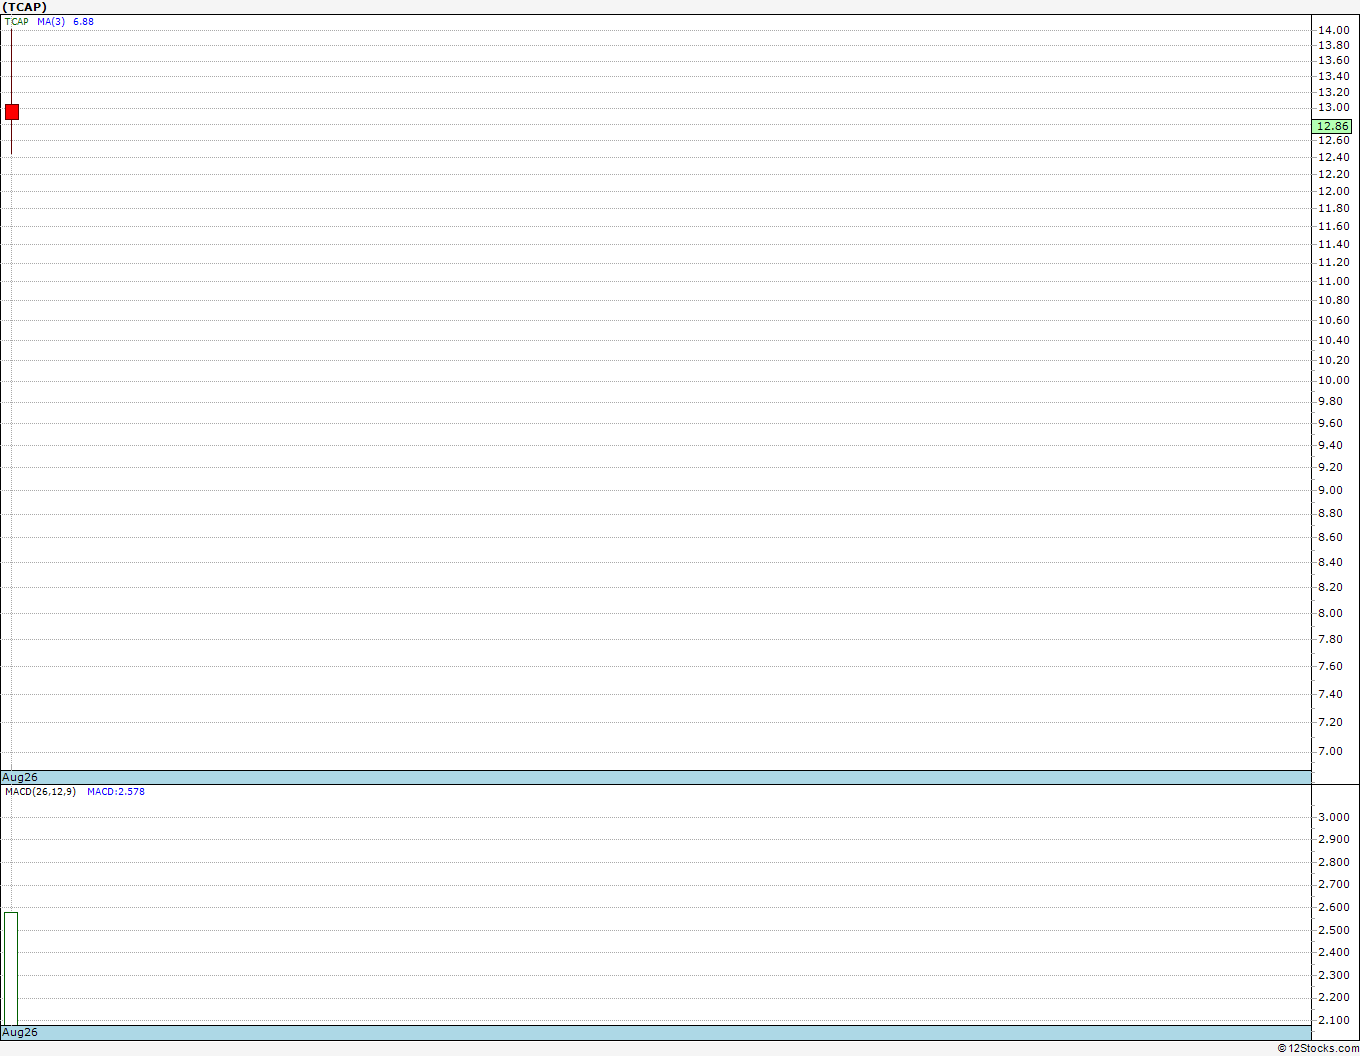Click the green MACD histogram bar

click(x=11, y=968)
